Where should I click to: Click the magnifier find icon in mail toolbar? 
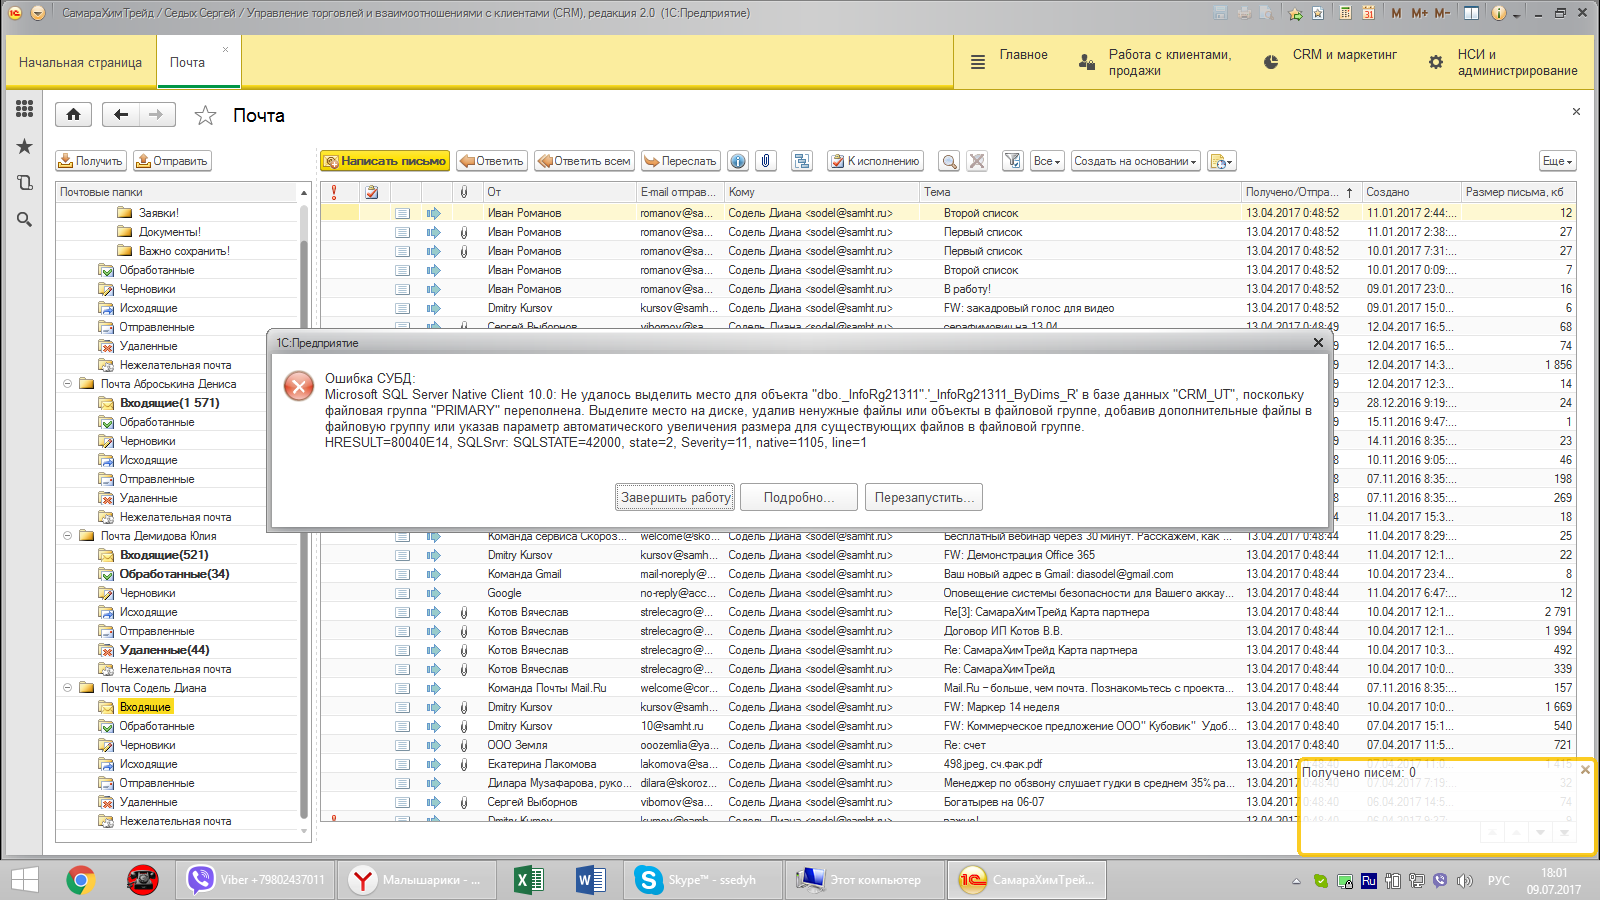[949, 161]
